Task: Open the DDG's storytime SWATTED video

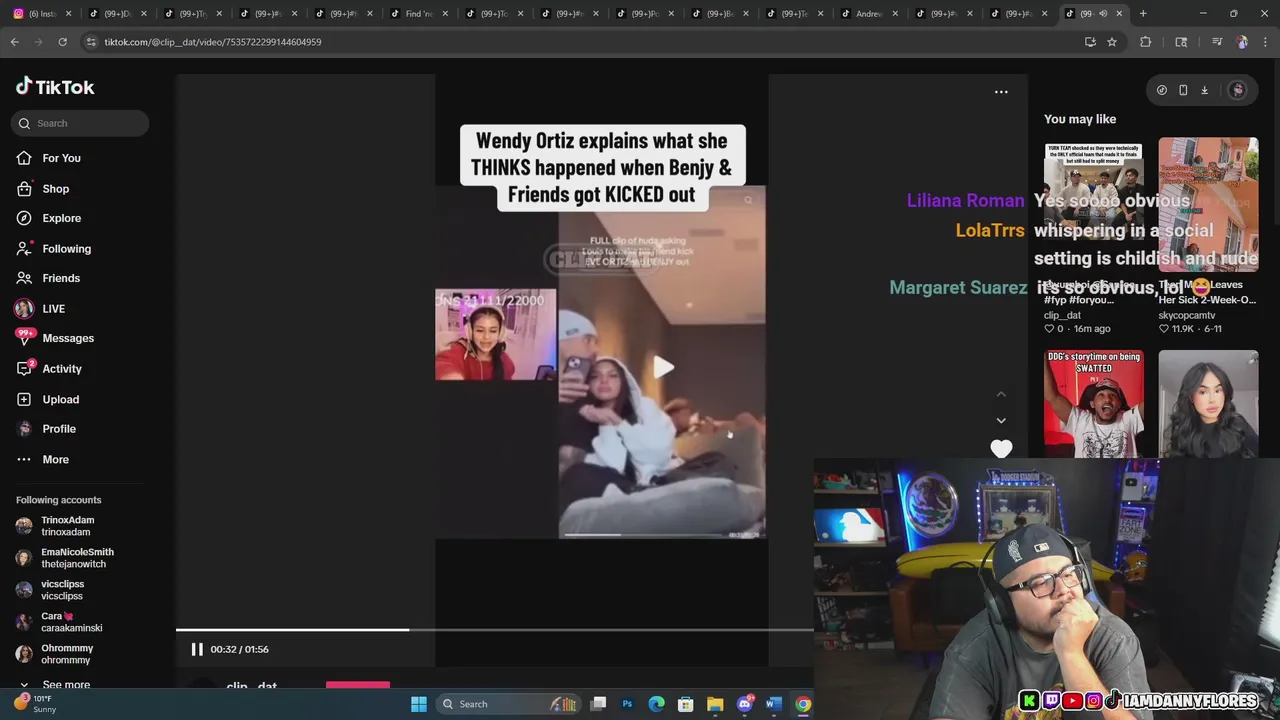Action: [x=1093, y=404]
